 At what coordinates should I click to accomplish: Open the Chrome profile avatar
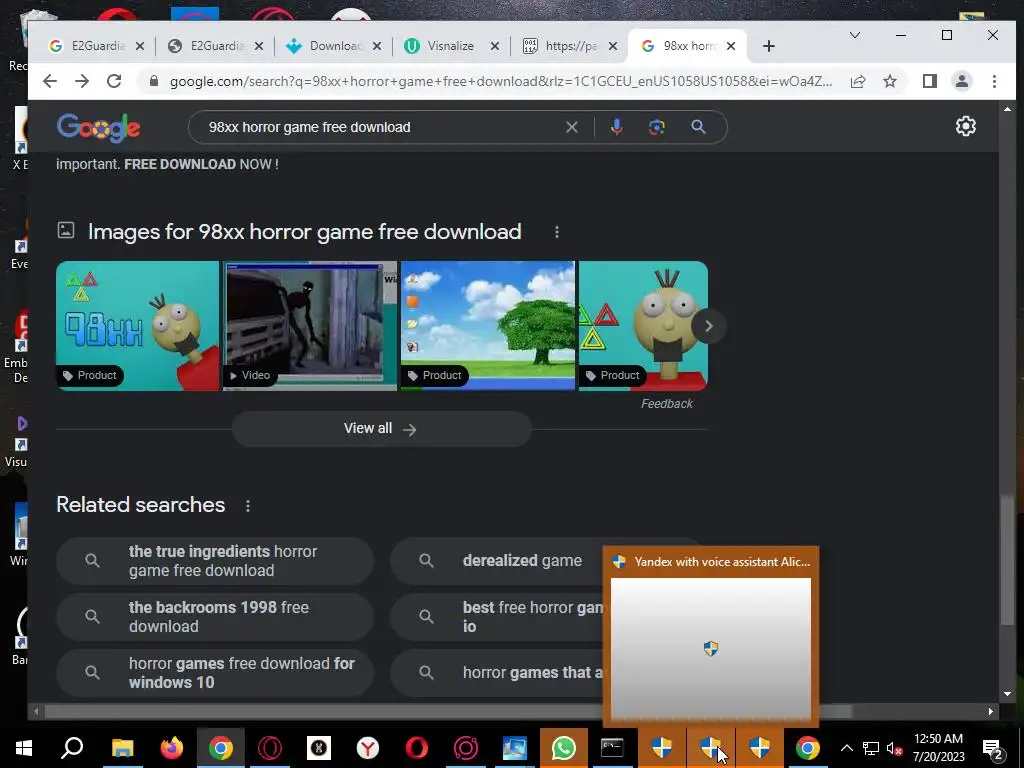click(962, 81)
